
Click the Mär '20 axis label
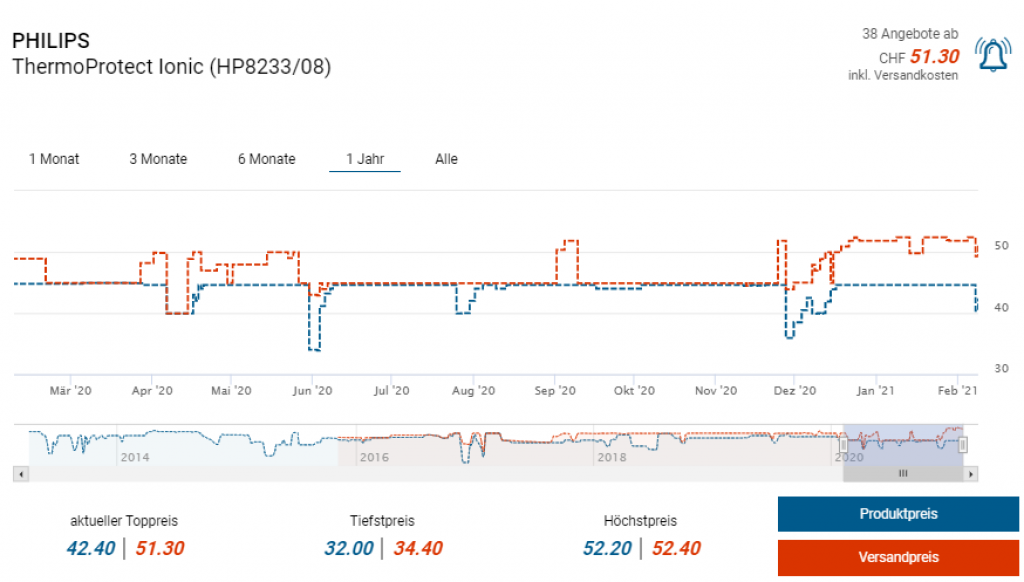pos(71,391)
